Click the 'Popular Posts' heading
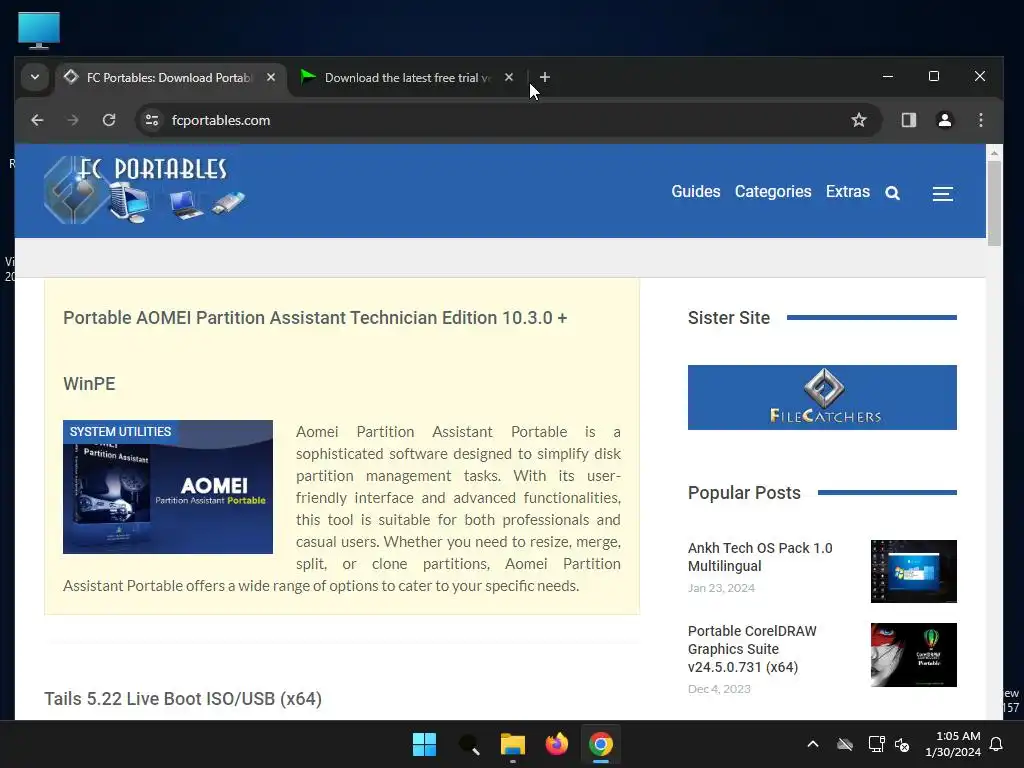Screen dimensions: 1024x768 [x=744, y=493]
